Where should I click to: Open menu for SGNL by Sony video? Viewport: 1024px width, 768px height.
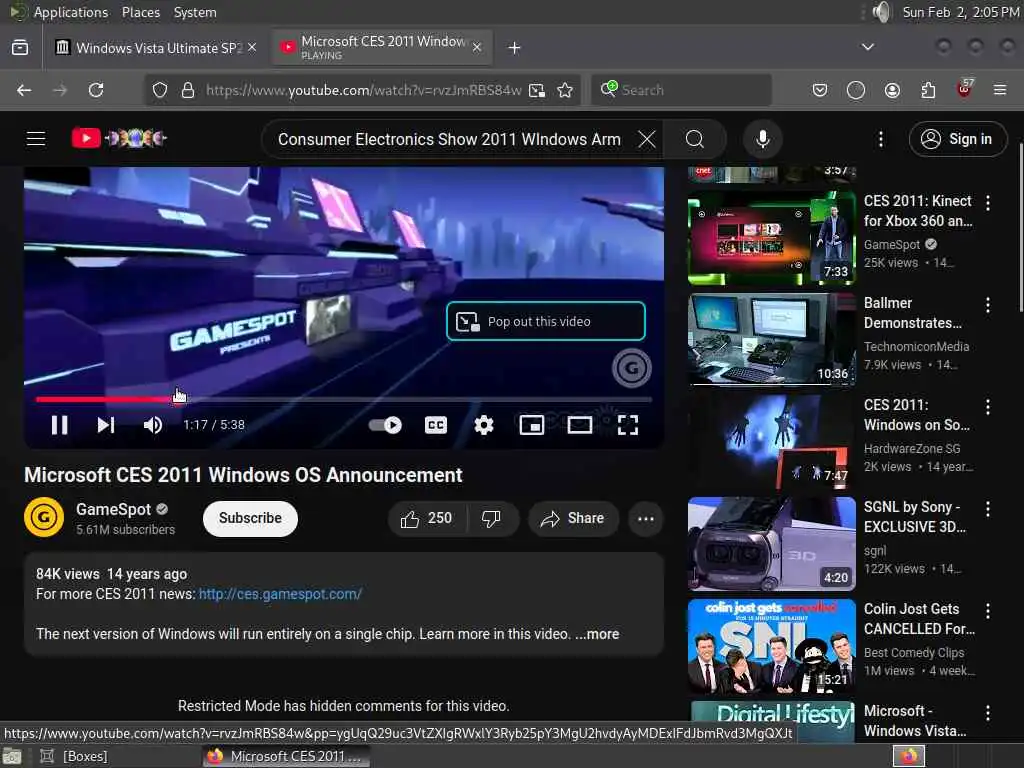(987, 509)
